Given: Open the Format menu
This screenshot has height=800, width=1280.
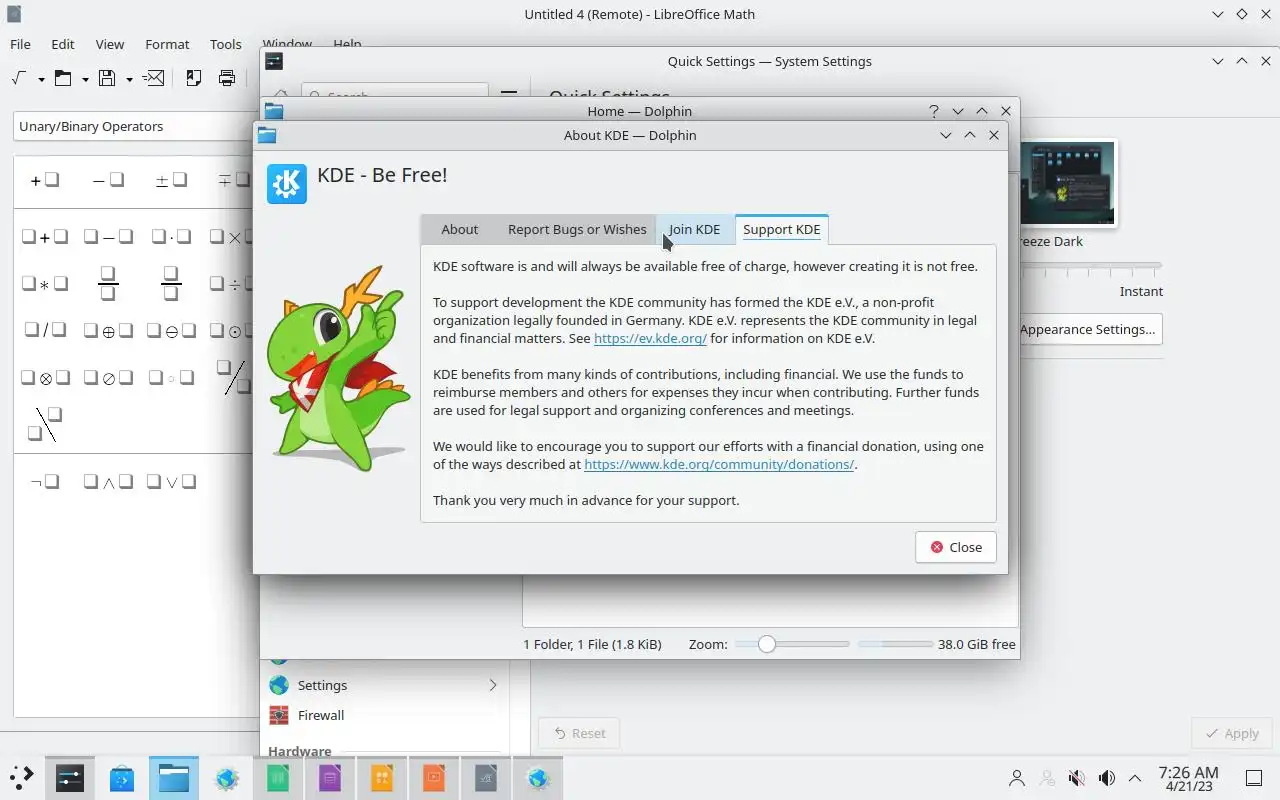Looking at the screenshot, I should pos(167,44).
